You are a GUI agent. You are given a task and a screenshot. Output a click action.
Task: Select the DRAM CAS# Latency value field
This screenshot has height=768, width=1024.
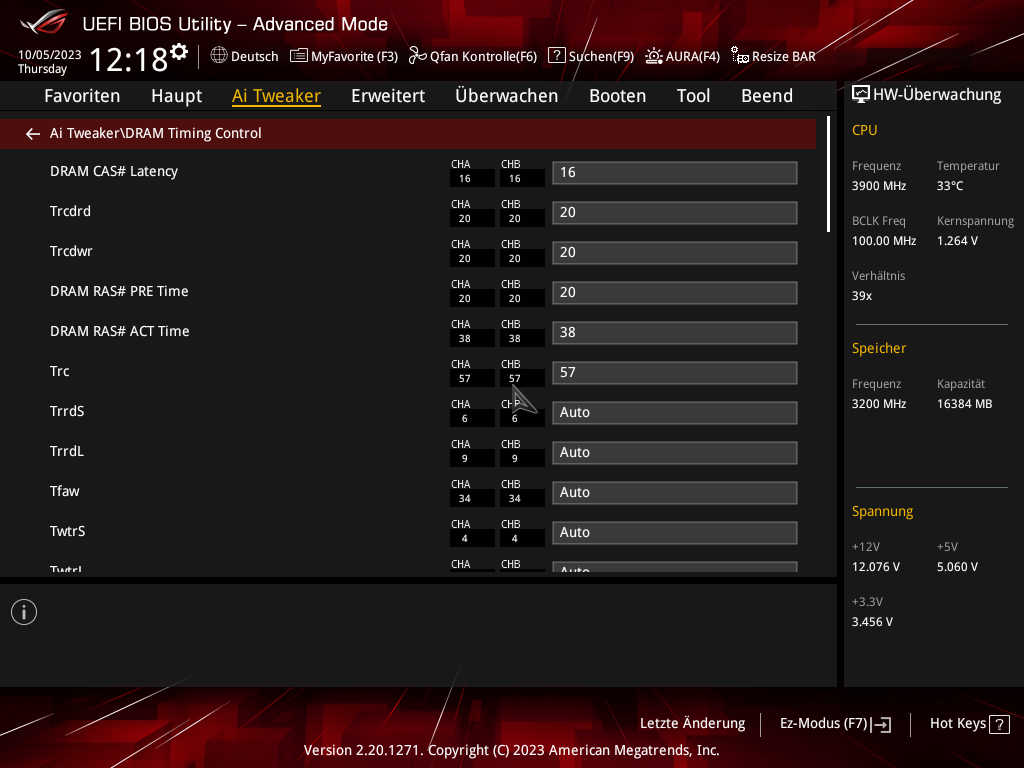click(675, 172)
